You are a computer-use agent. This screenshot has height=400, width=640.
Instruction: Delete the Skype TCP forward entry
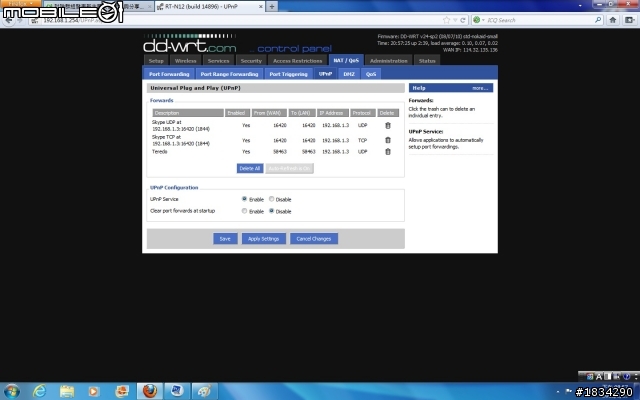pos(388,140)
